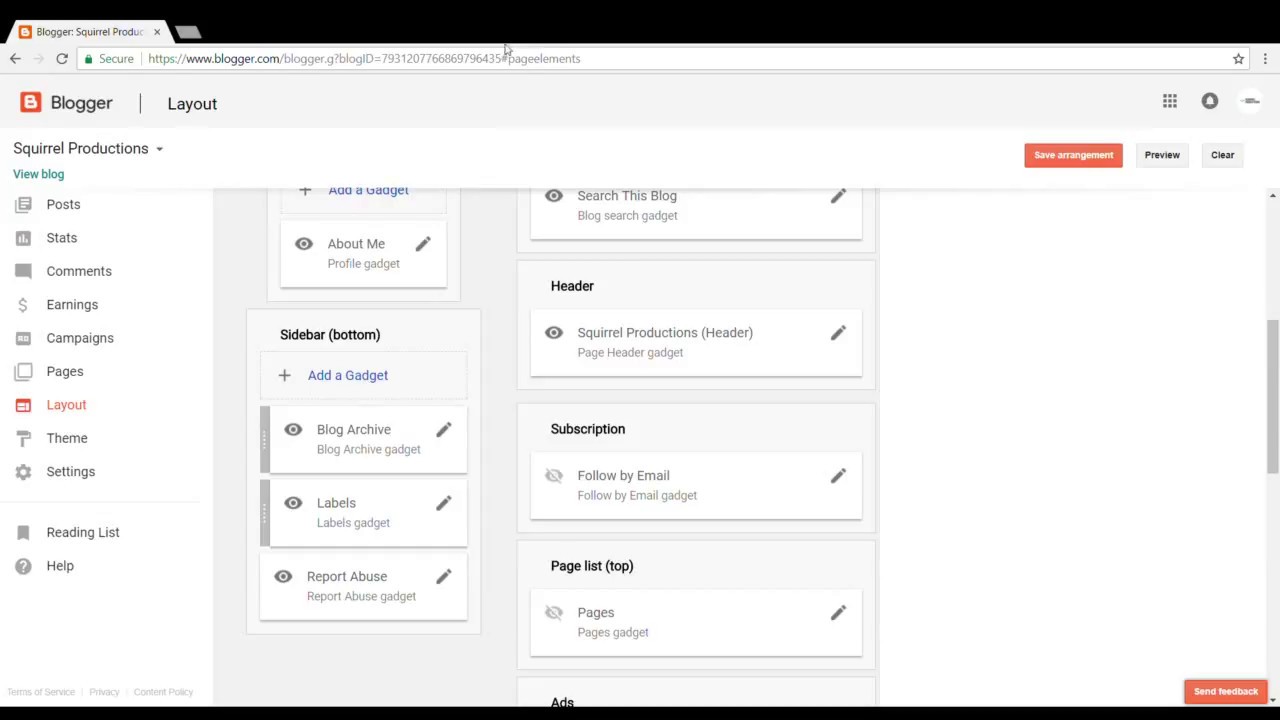Image resolution: width=1280 pixels, height=720 pixels.
Task: Open the View blog link
Action: click(x=38, y=174)
